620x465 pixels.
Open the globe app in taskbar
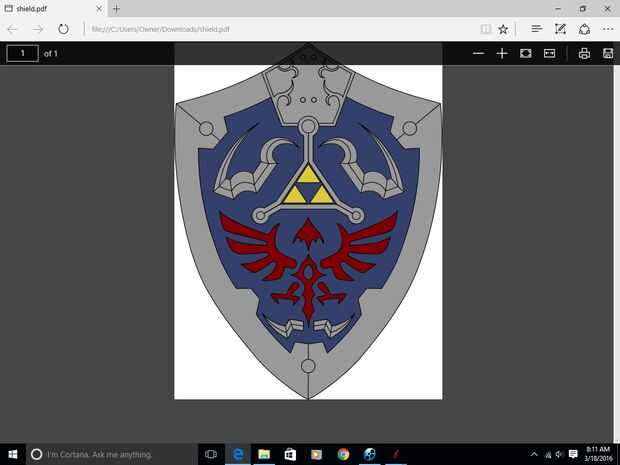[x=369, y=454]
